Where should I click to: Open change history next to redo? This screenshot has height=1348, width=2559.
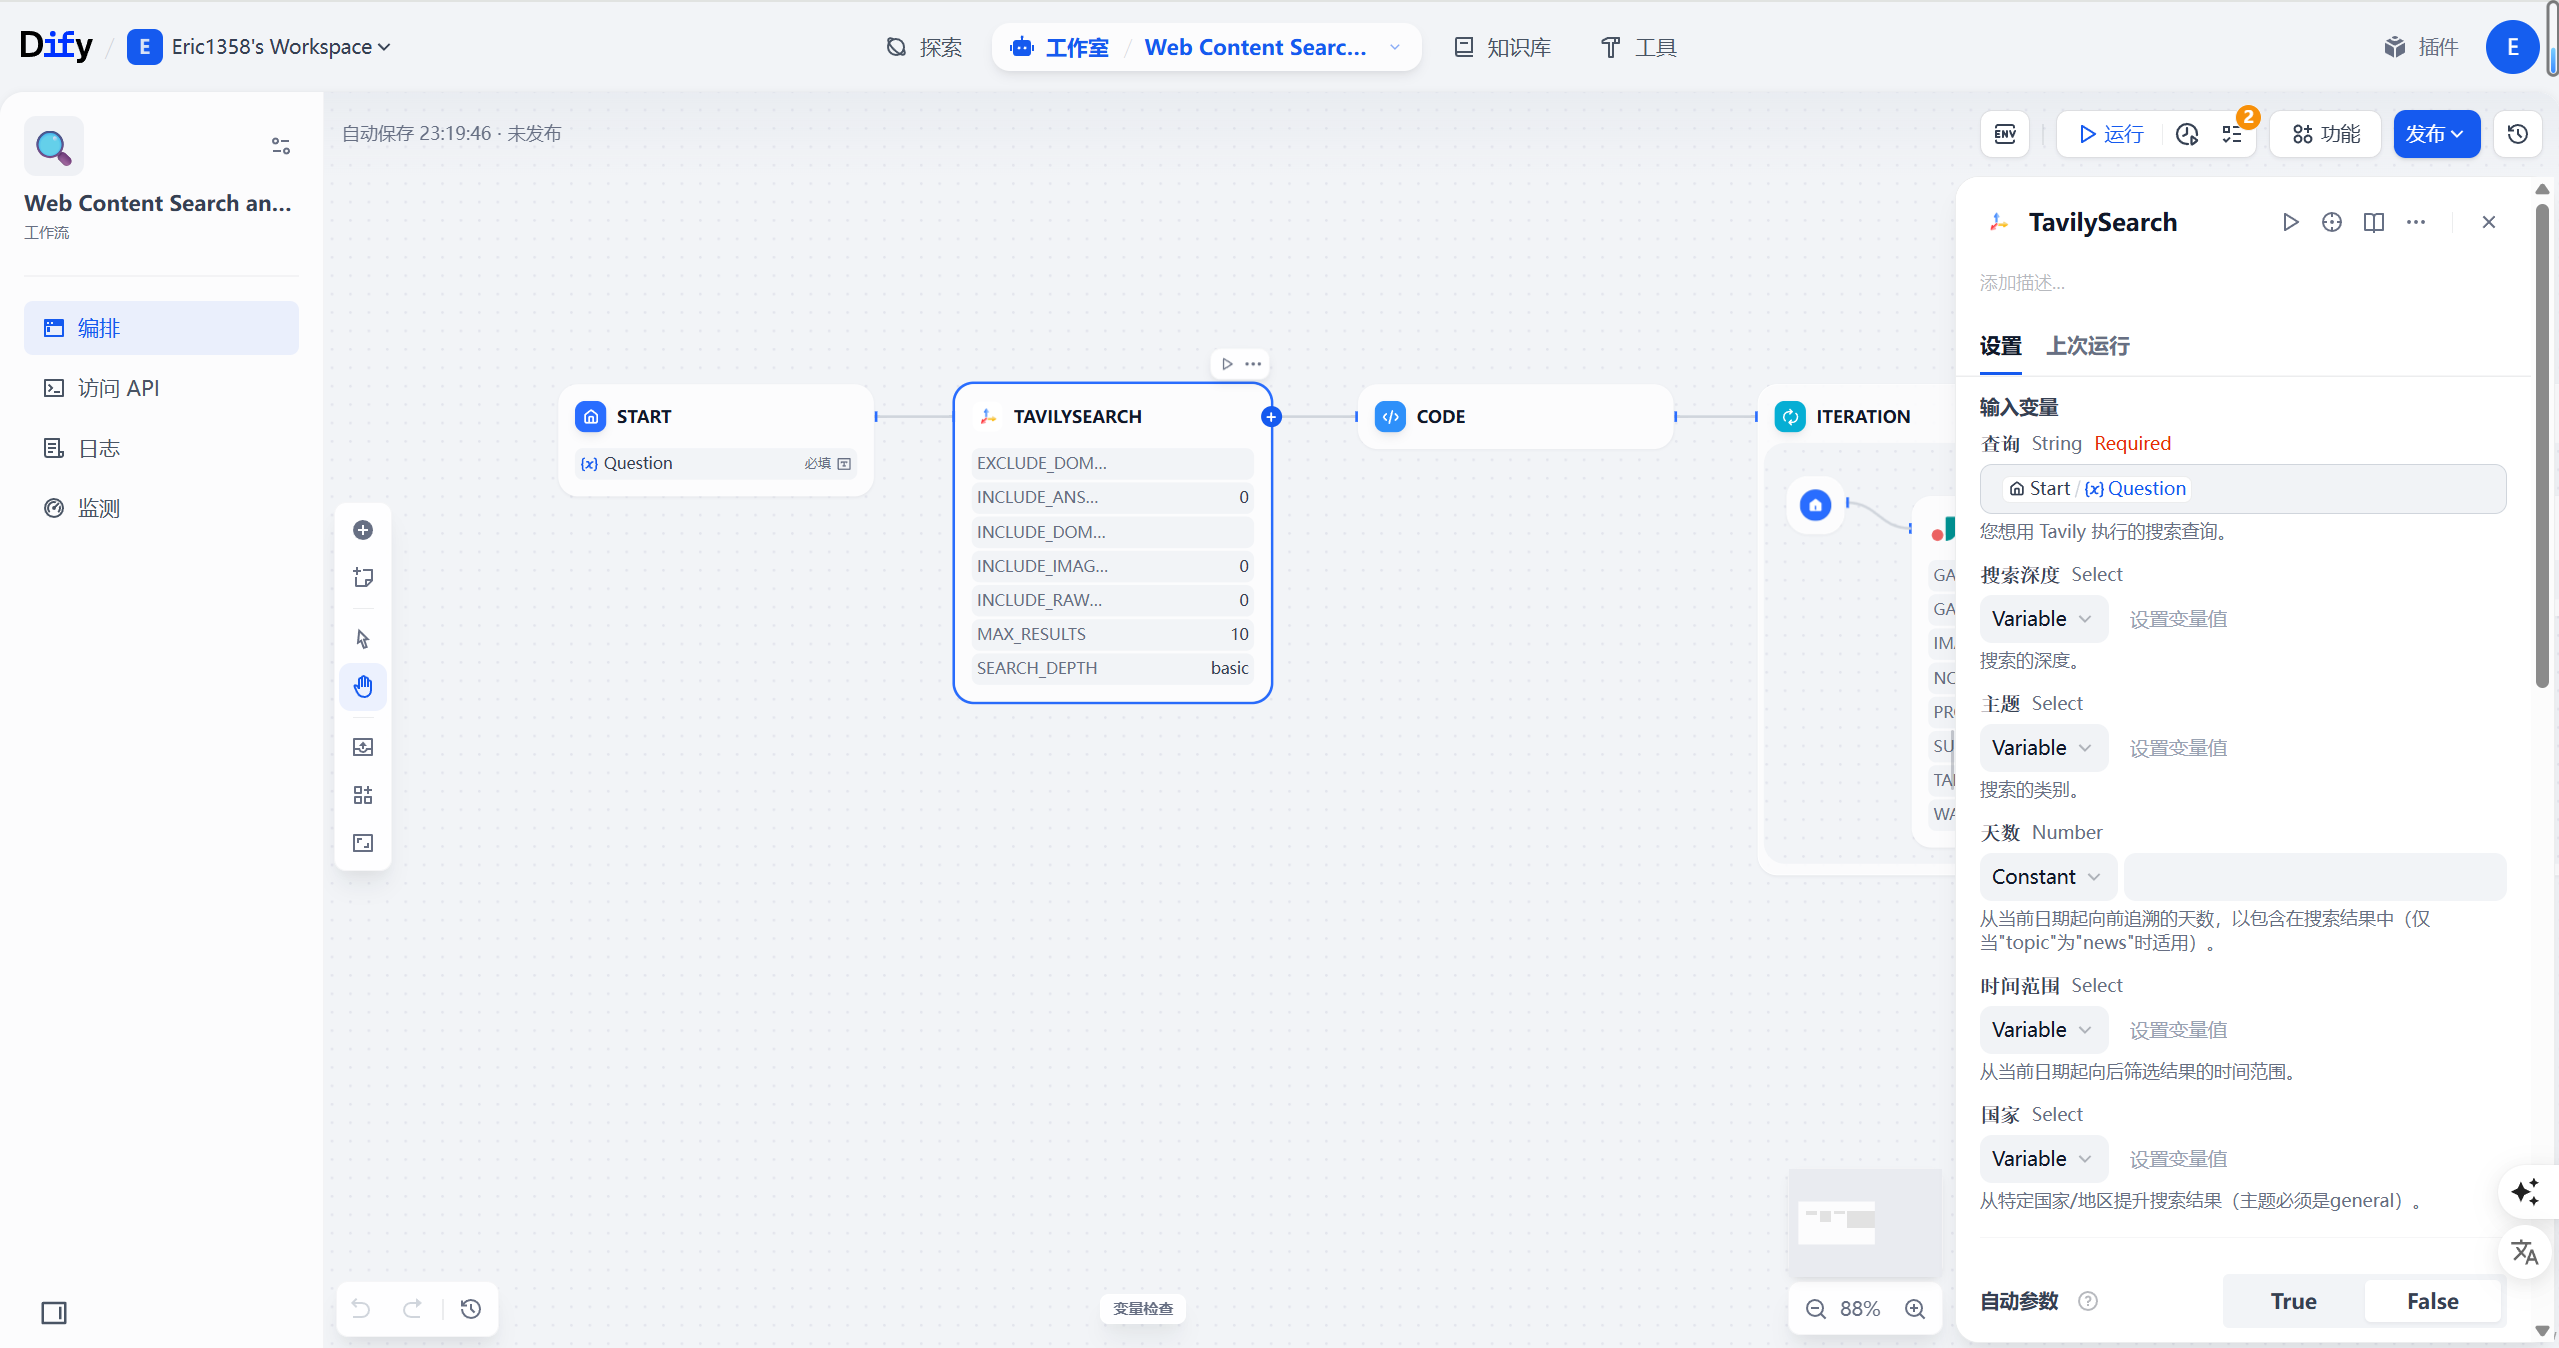(x=471, y=1309)
